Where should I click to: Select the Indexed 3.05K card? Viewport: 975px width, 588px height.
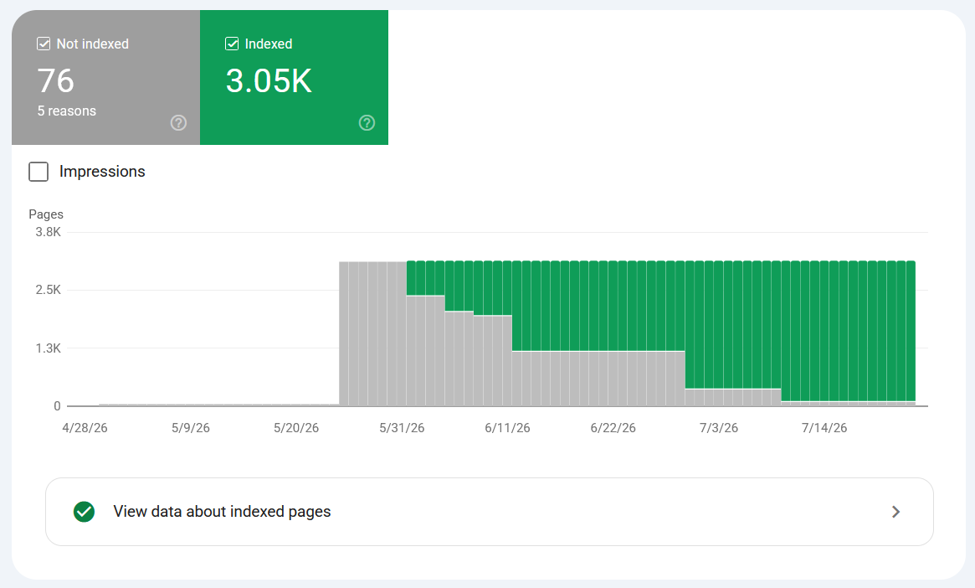click(294, 78)
